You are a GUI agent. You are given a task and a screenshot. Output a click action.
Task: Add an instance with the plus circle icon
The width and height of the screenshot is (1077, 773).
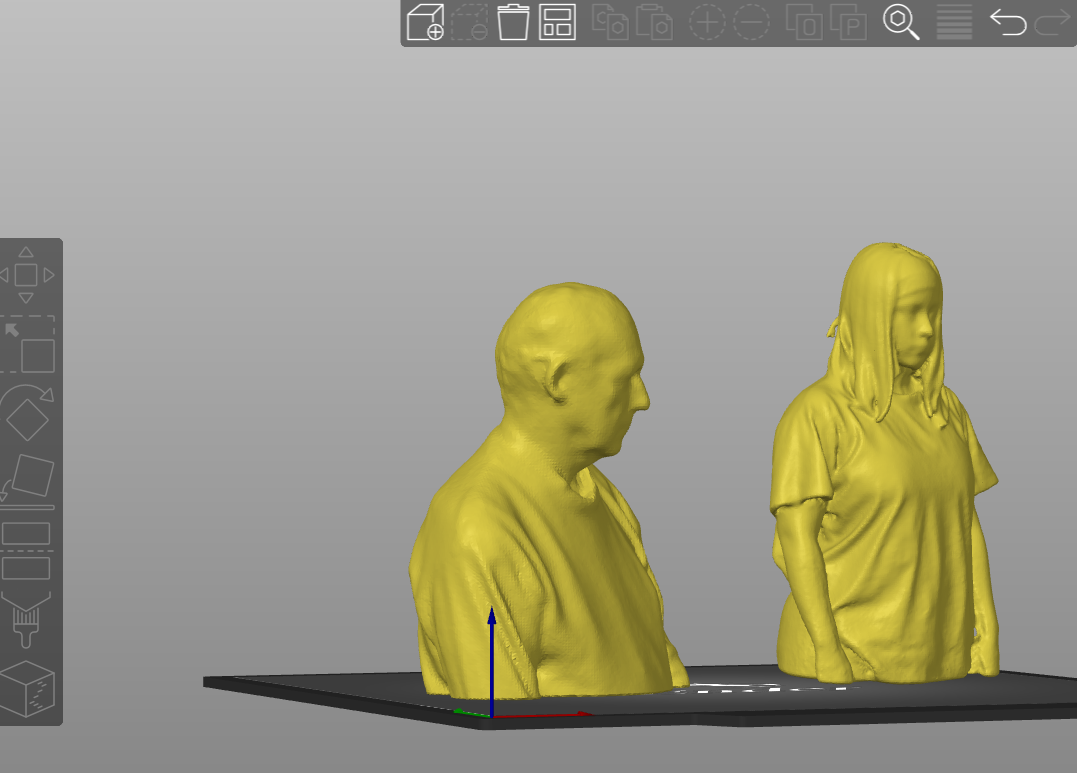click(707, 22)
